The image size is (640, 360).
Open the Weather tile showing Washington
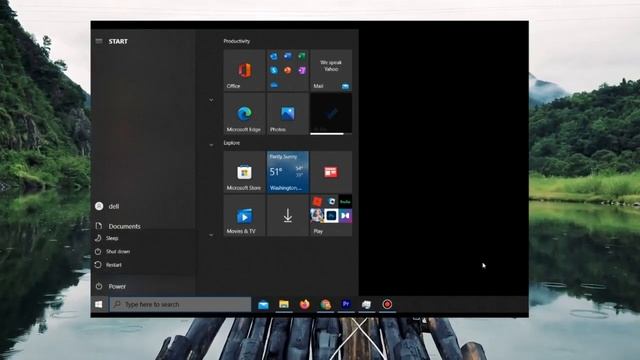click(x=288, y=172)
